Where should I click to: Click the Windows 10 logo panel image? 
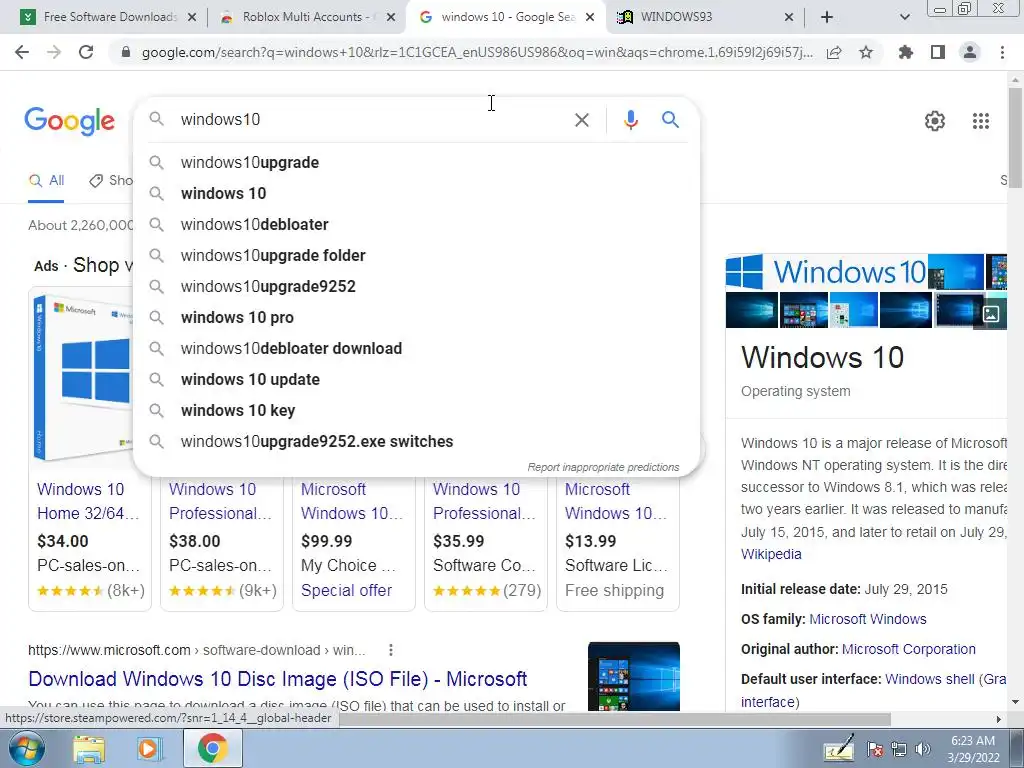826,272
